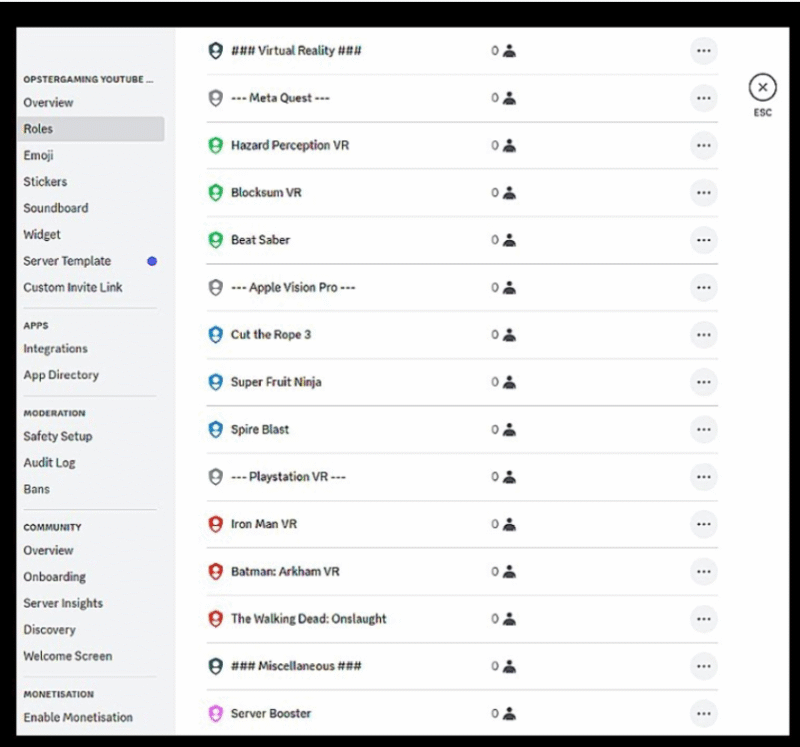The image size is (800, 747).
Task: Click the member icon next to Virtual Reality header
Action: coord(508,50)
